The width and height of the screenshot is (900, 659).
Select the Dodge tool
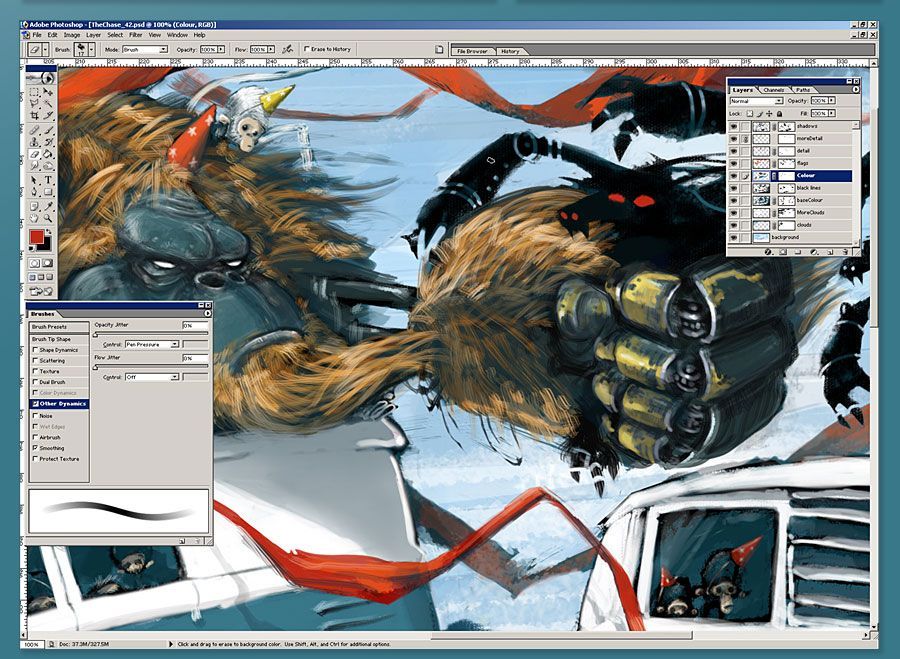tap(48, 166)
